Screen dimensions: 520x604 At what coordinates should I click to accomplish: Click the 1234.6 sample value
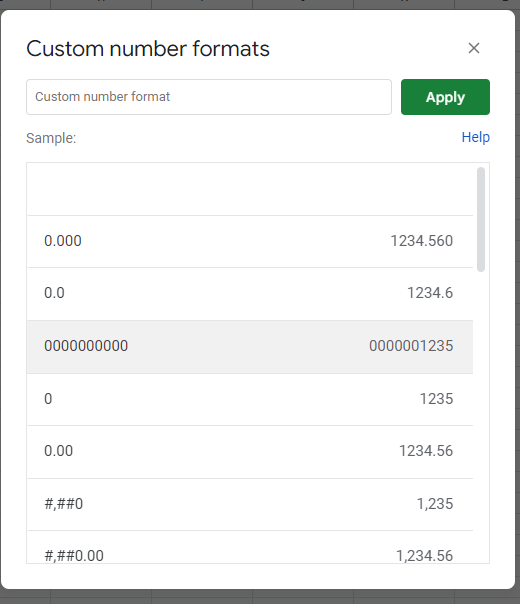pyautogui.click(x=430, y=293)
